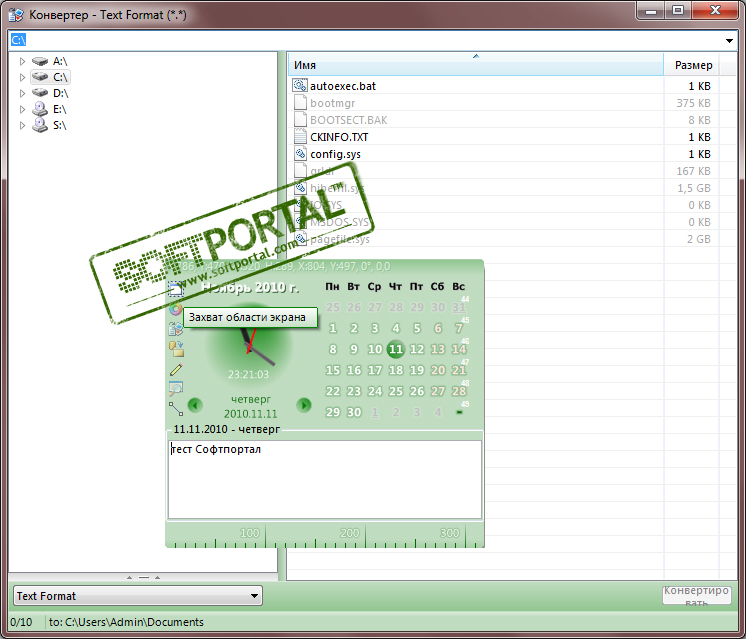Select day 18 in the calendar
This screenshot has width=746, height=639.
(396, 370)
